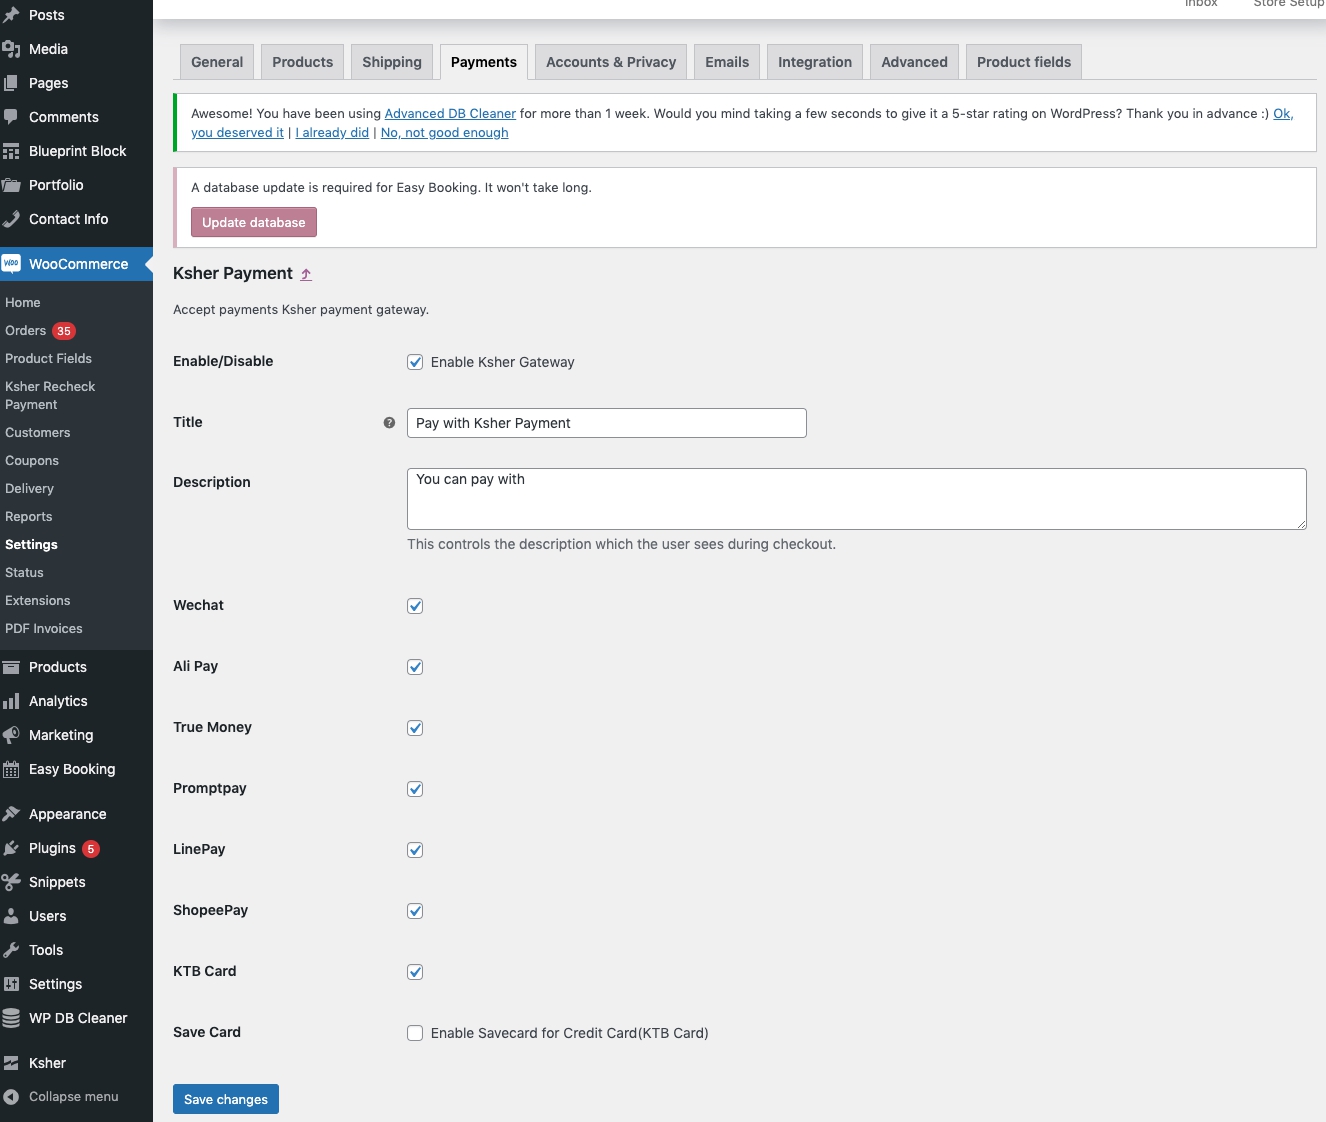The height and width of the screenshot is (1122, 1326).
Task: Click the Plugins plug icon
Action: 11,848
